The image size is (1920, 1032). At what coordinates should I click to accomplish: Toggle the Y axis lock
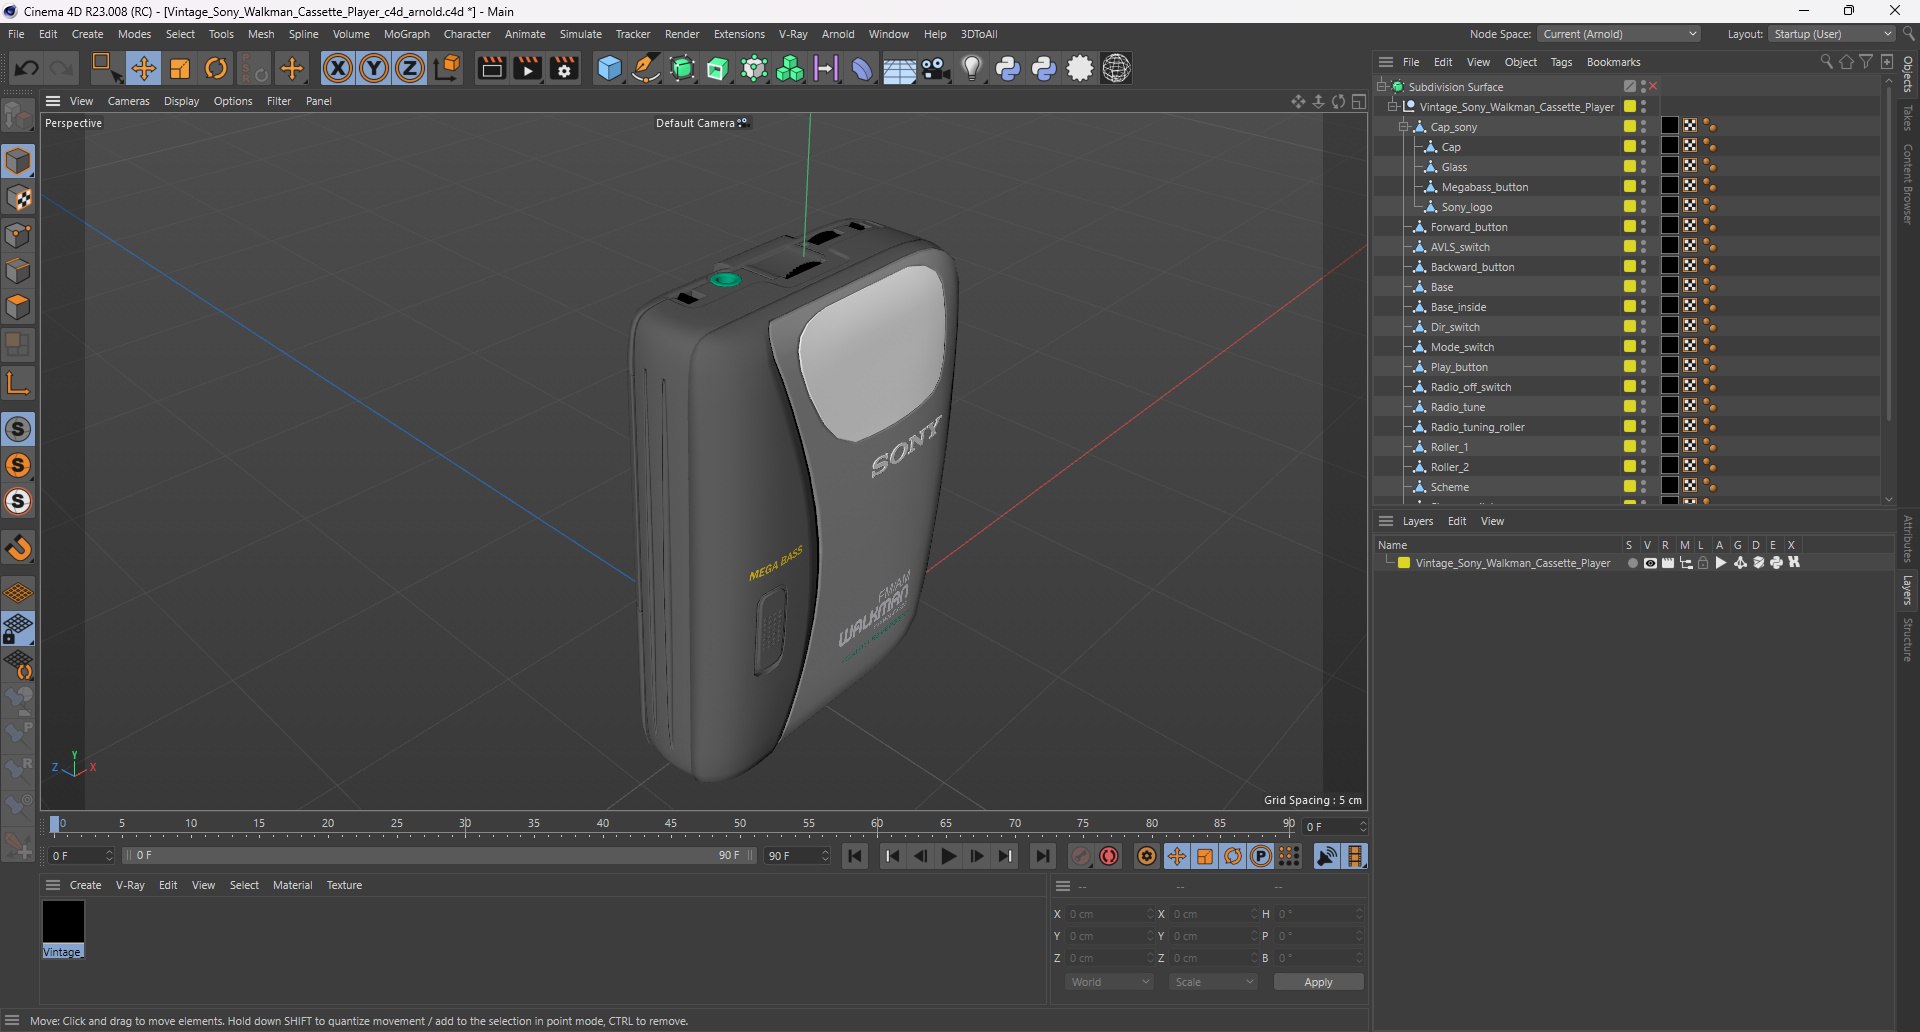(x=374, y=68)
